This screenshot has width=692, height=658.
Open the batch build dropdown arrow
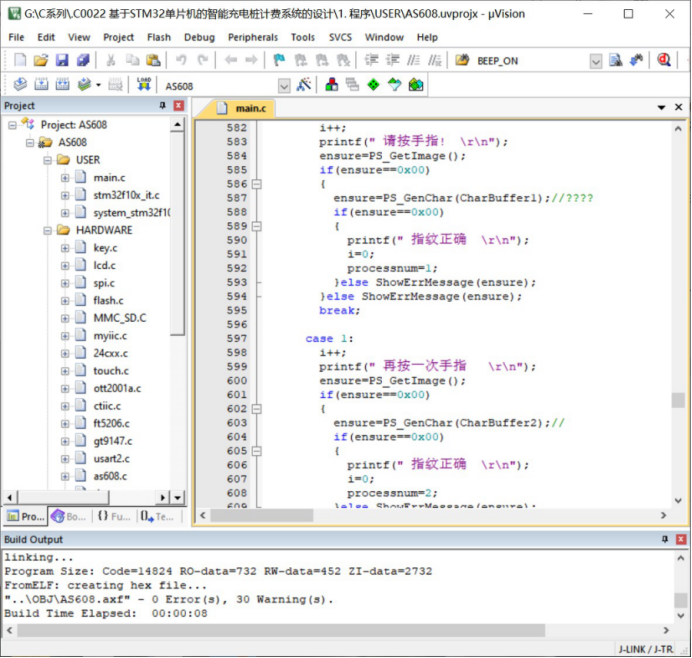point(98,85)
